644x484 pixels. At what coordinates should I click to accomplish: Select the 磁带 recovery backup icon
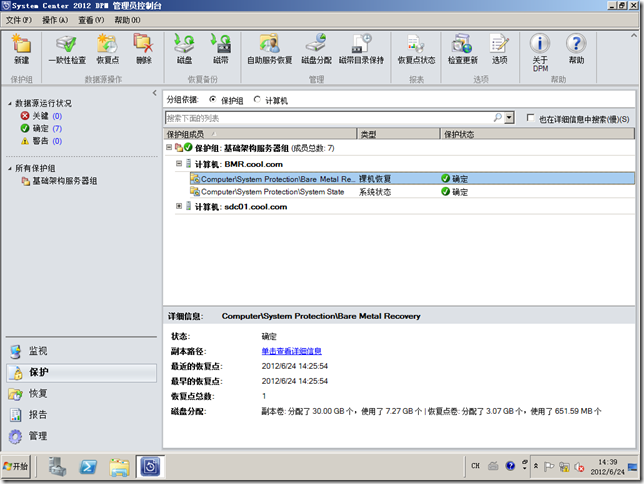coord(221,49)
